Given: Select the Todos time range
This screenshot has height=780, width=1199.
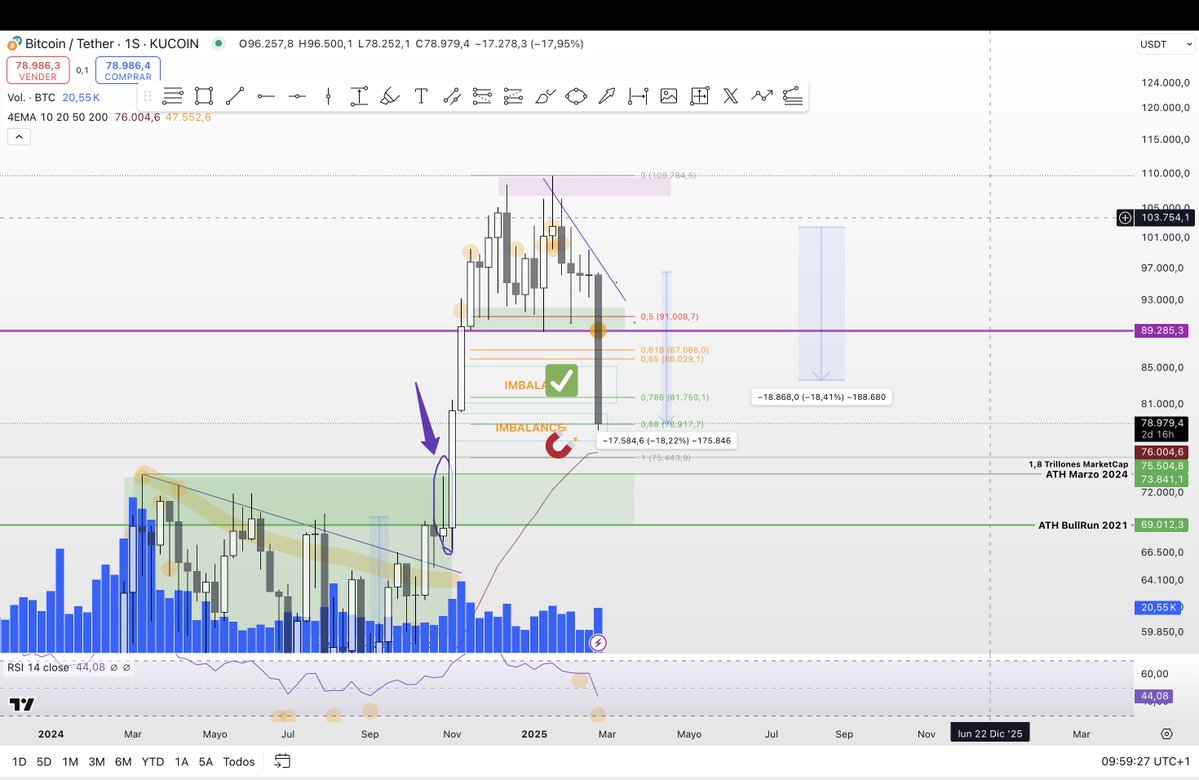Looking at the screenshot, I should [x=239, y=762].
